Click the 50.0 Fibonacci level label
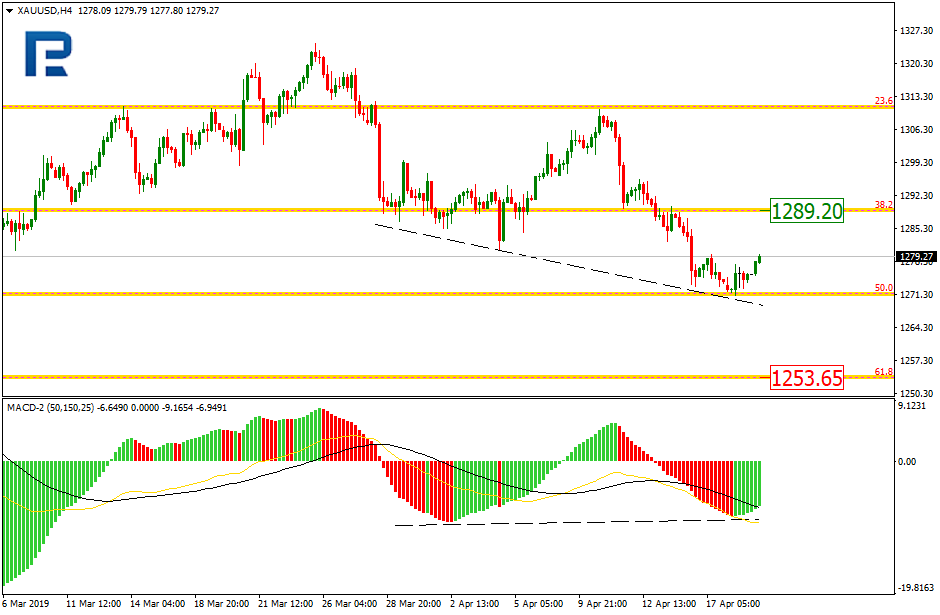 point(883,288)
